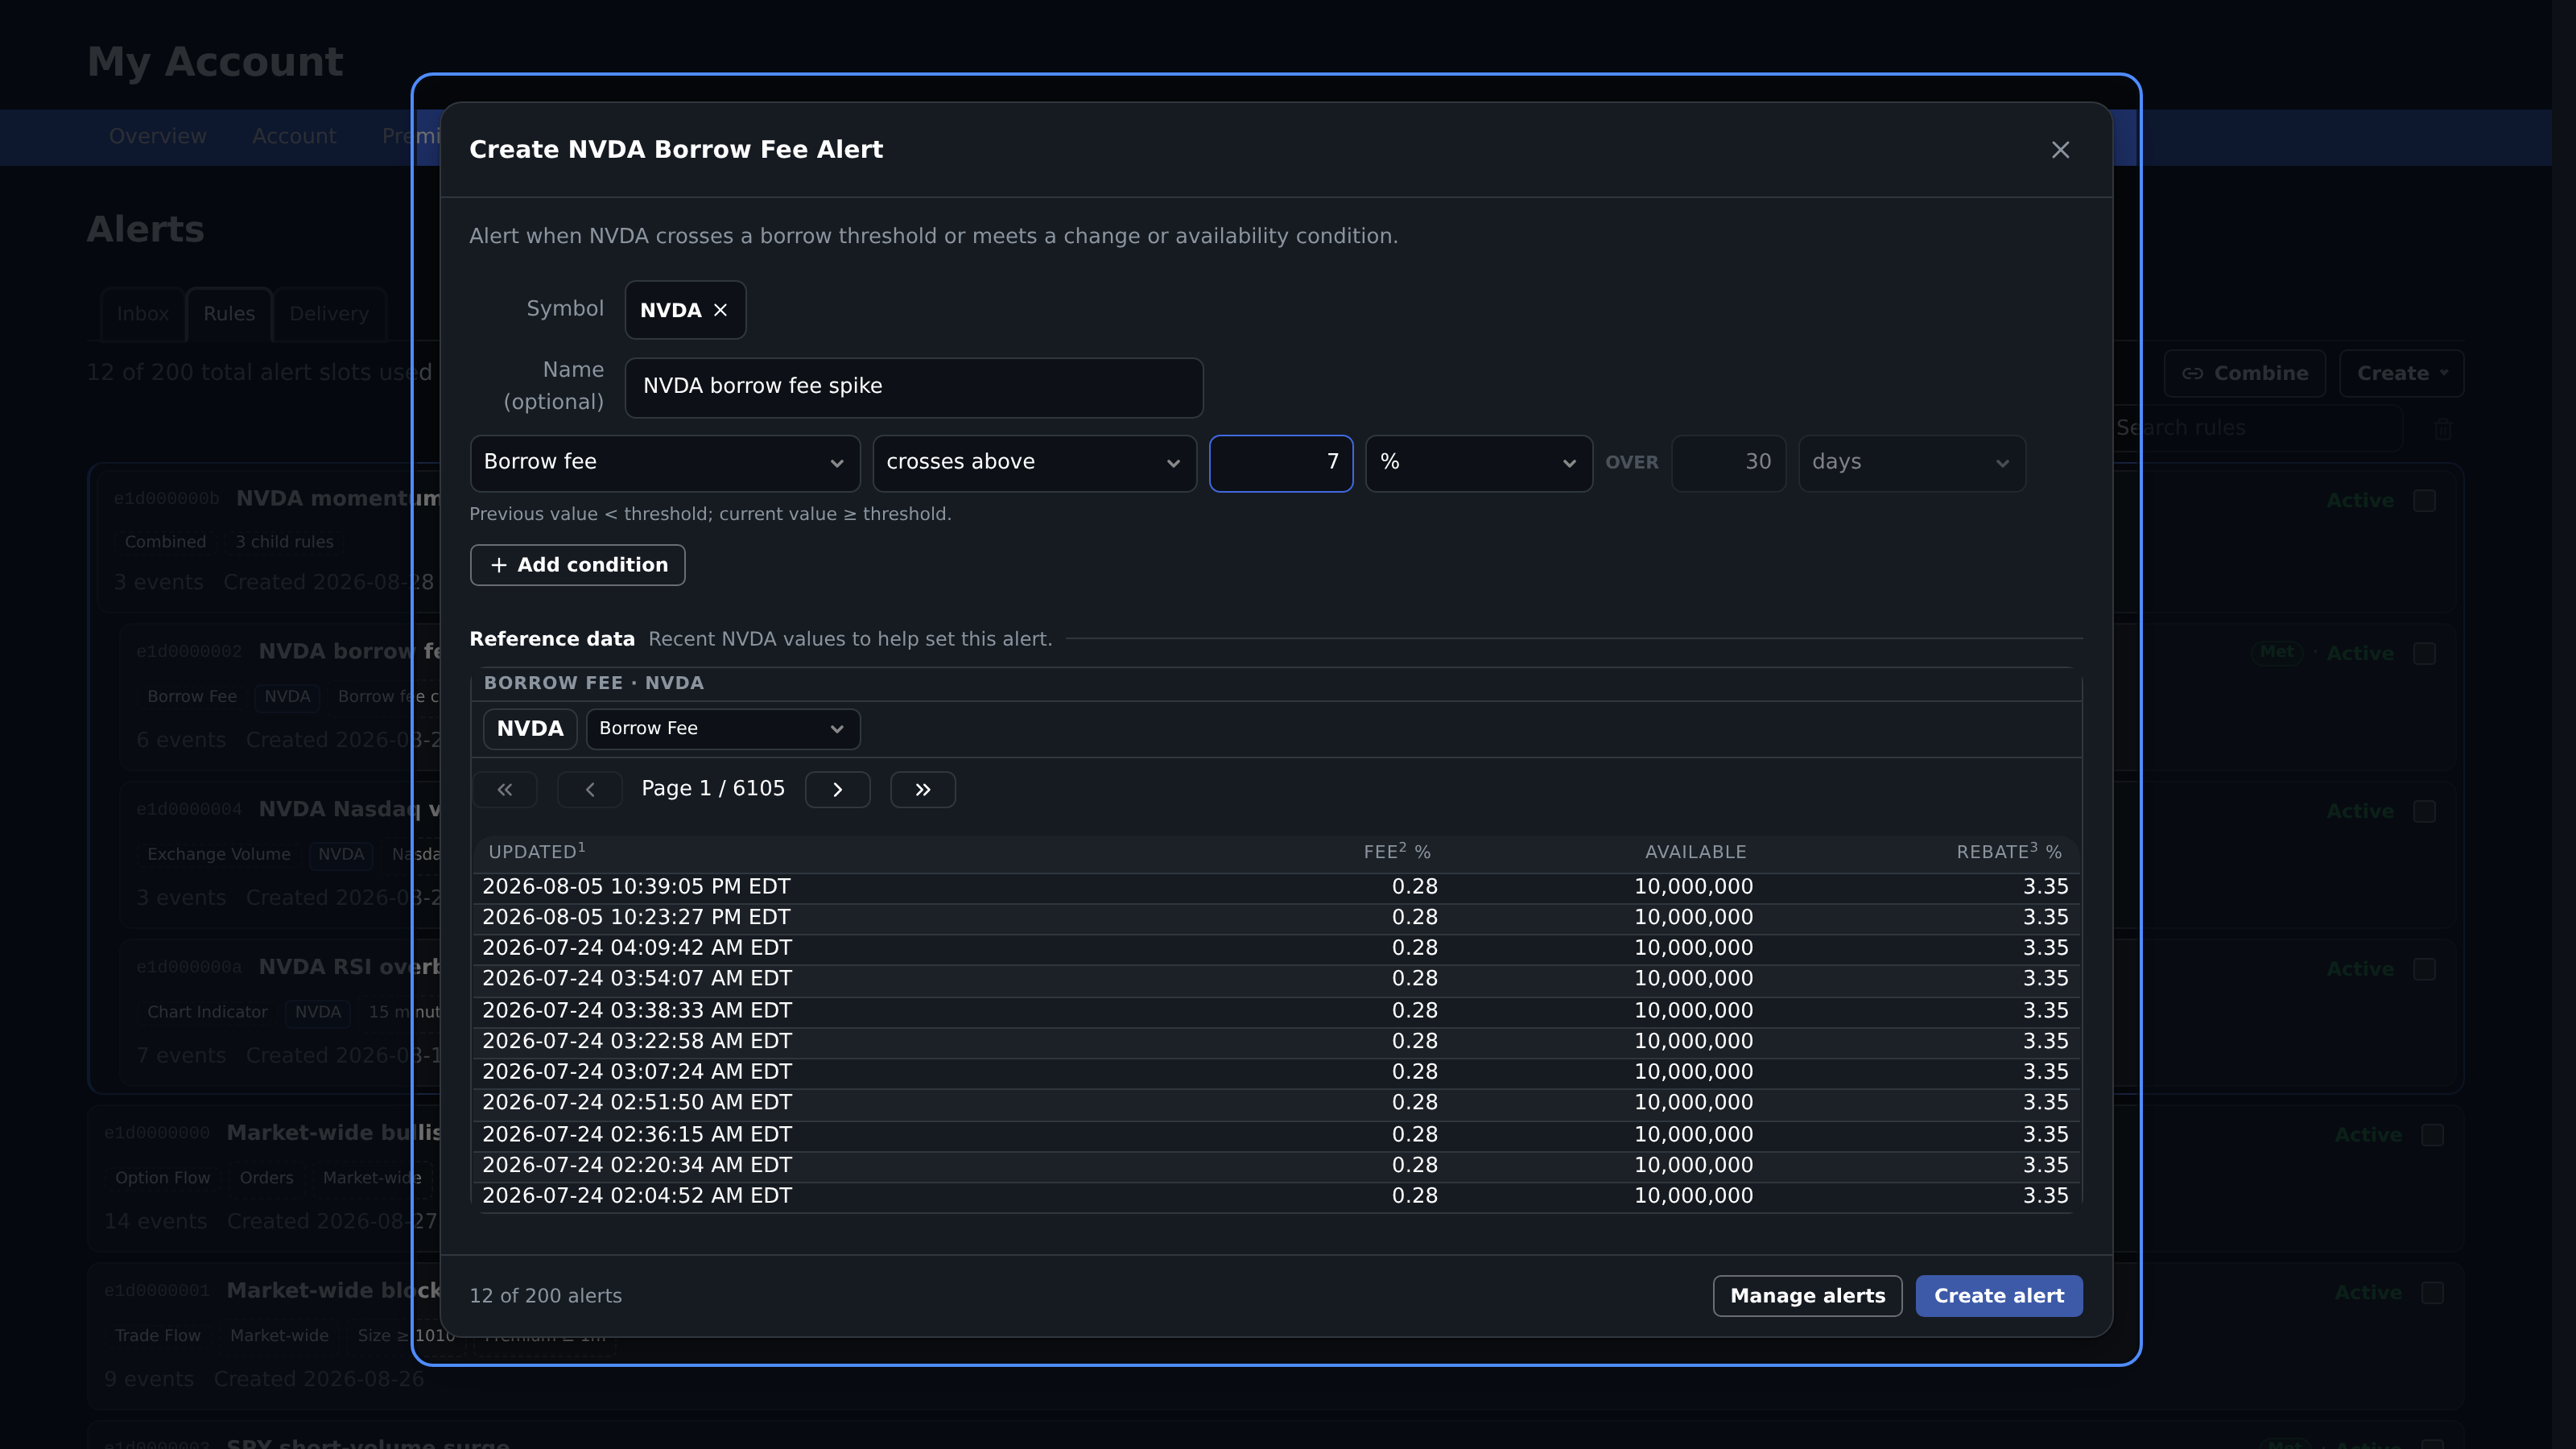Select the 2026-08-05 10:39:05 PM EDT row
The height and width of the screenshot is (1449, 2576).
(1276, 887)
